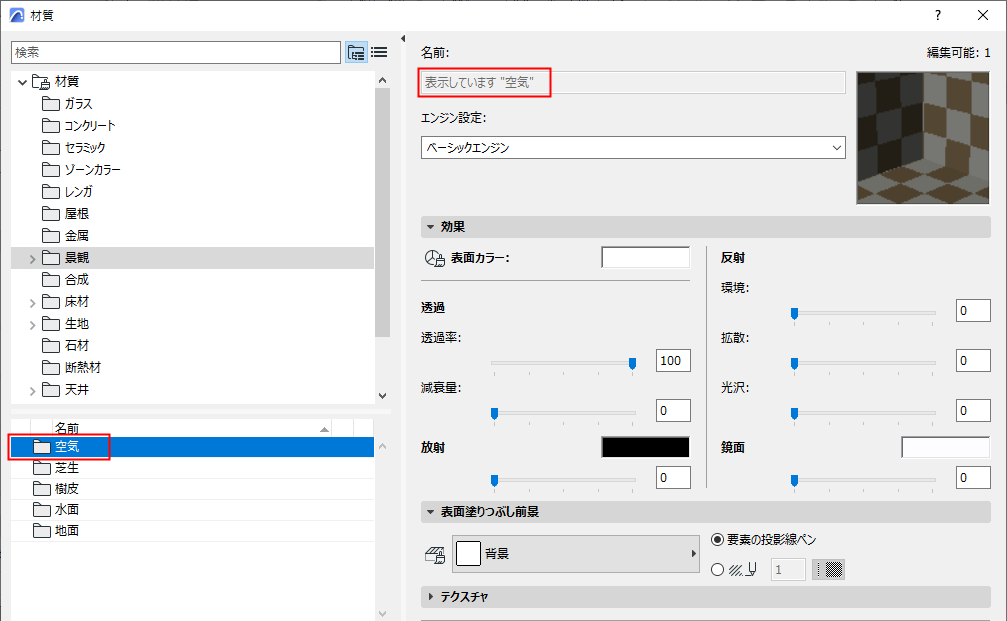Open the 屋根 folder

(x=66, y=213)
